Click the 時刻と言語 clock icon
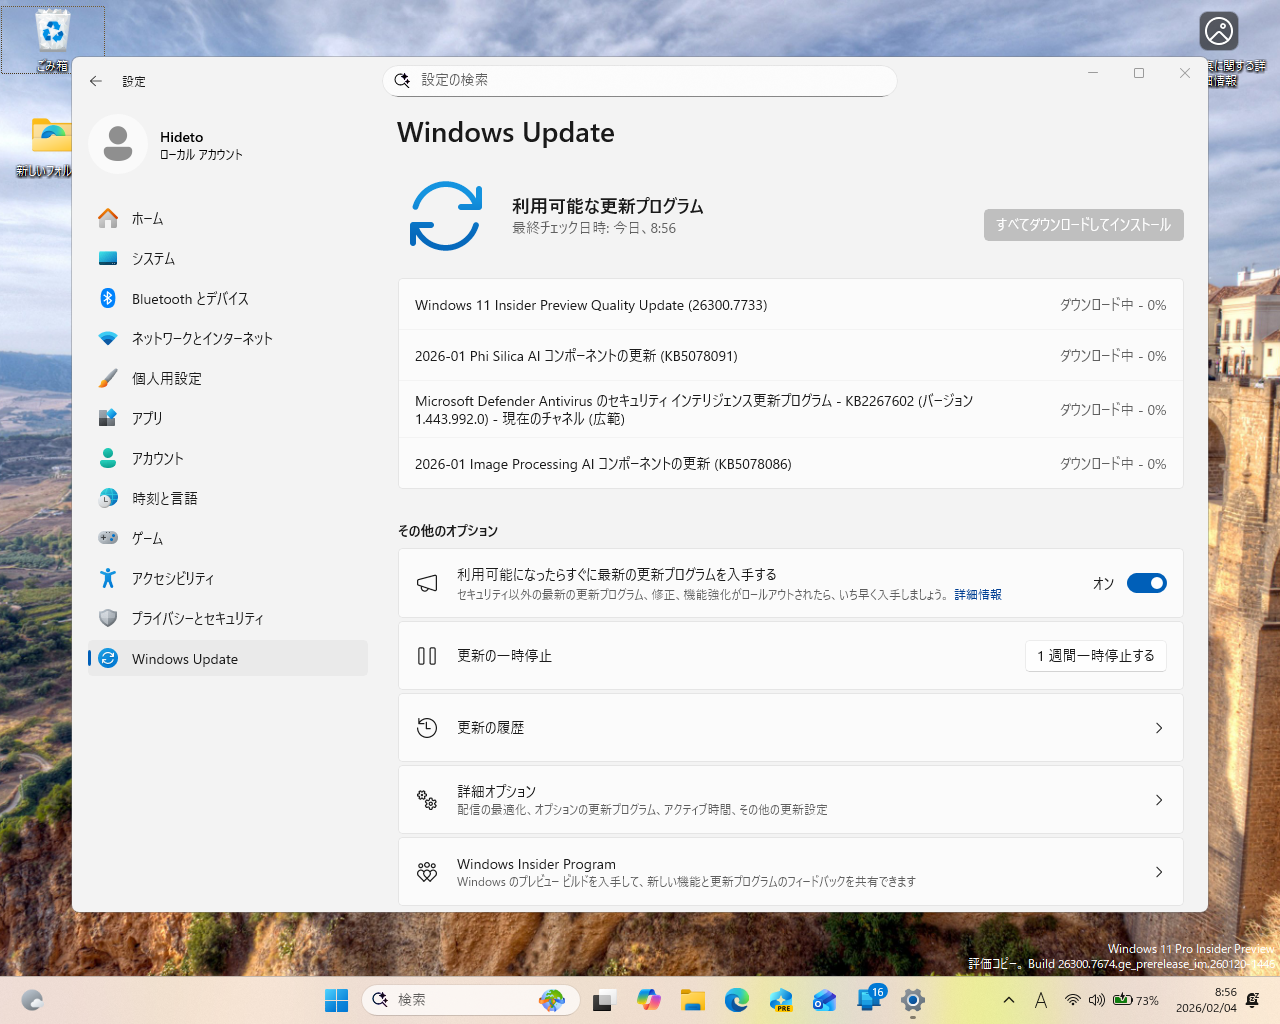This screenshot has height=1024, width=1280. [108, 498]
